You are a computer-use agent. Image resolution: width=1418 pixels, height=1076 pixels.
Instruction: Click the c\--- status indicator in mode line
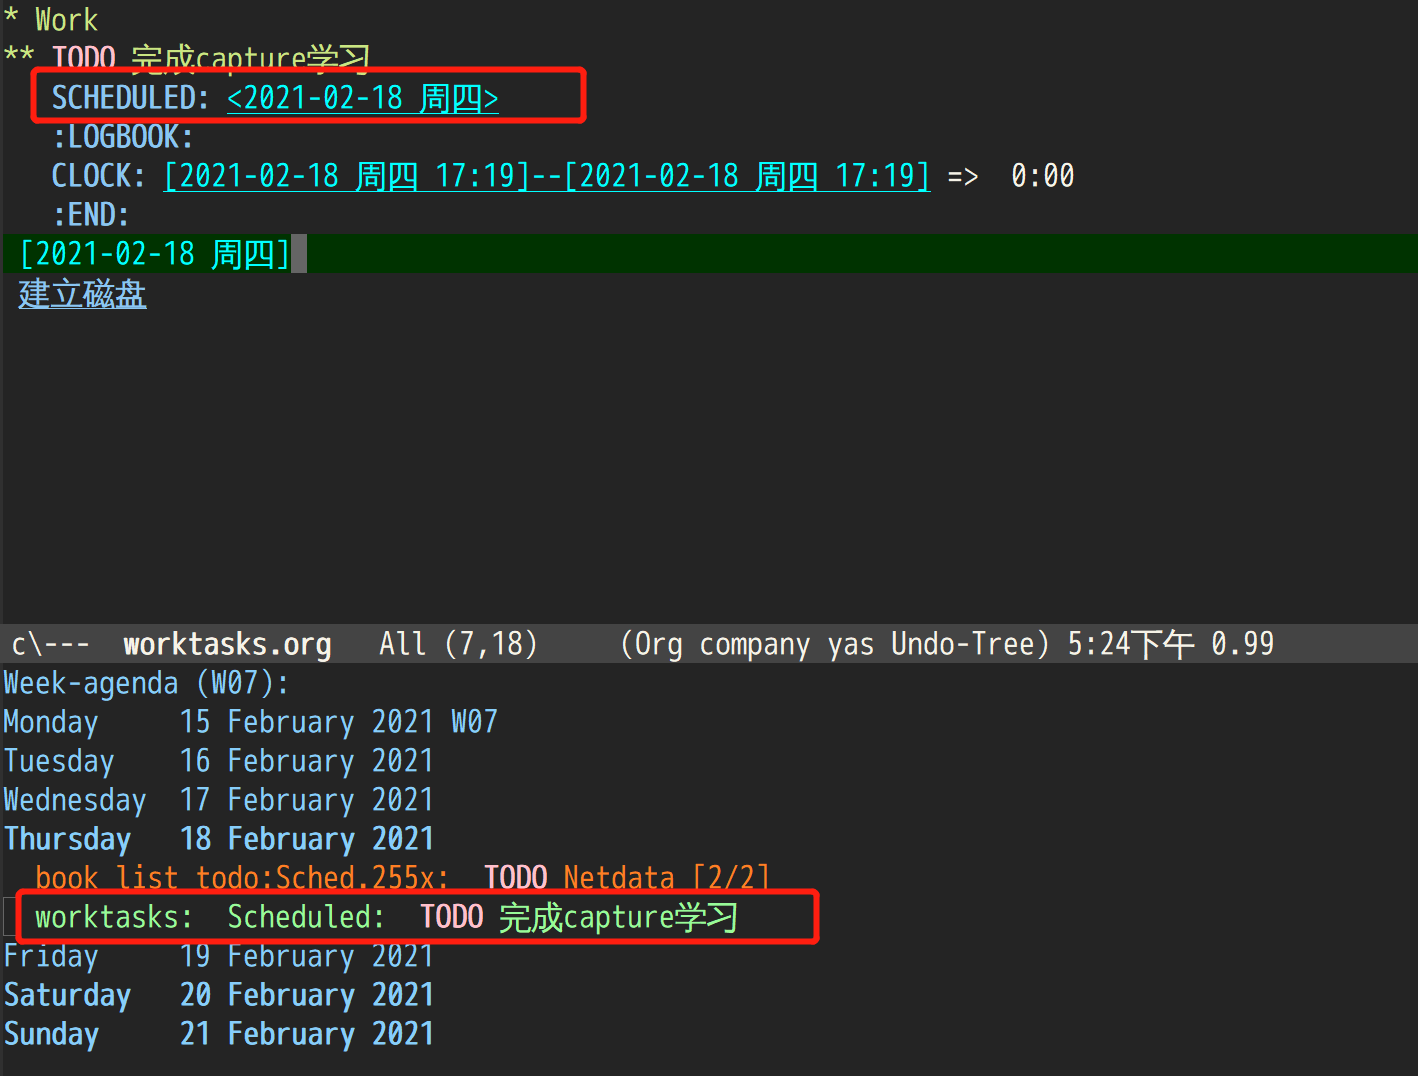(x=50, y=644)
